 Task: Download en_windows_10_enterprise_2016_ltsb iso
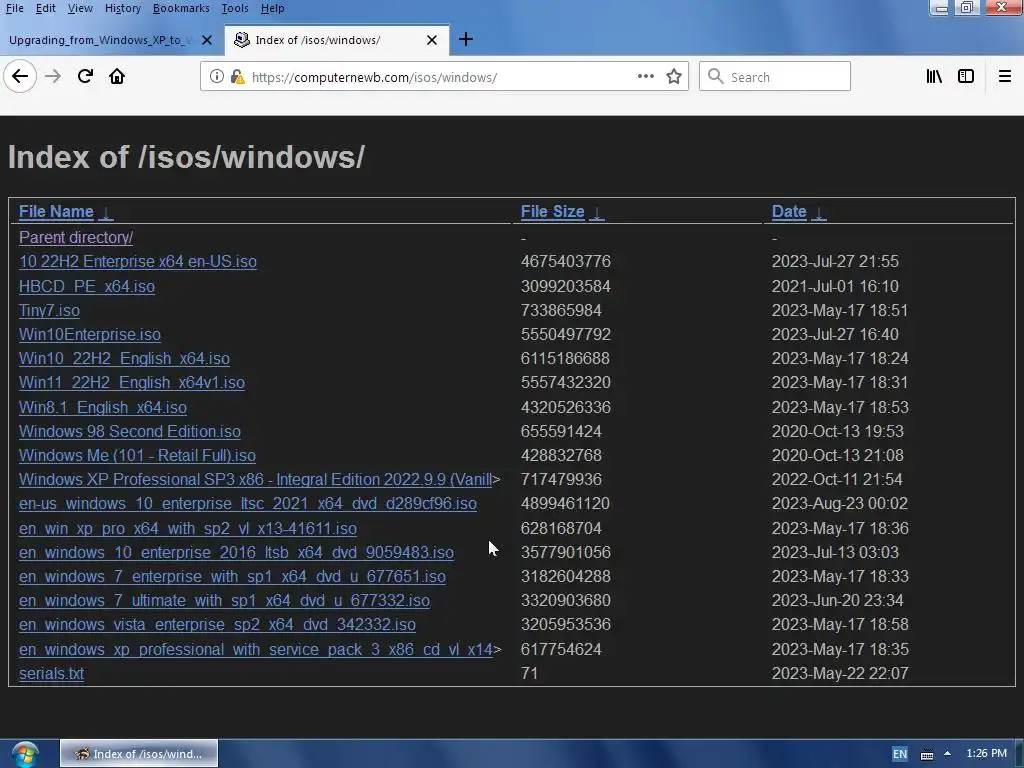click(x=236, y=553)
